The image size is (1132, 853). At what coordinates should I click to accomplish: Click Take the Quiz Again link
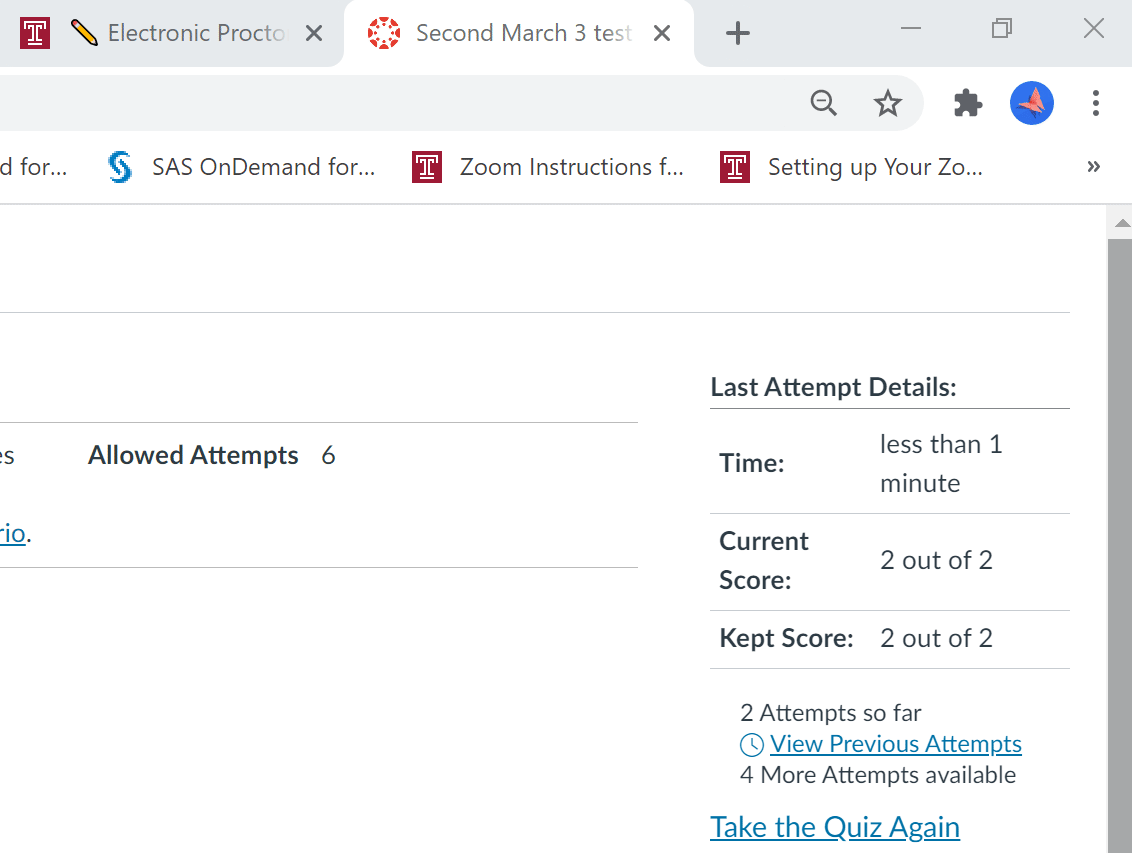835,827
